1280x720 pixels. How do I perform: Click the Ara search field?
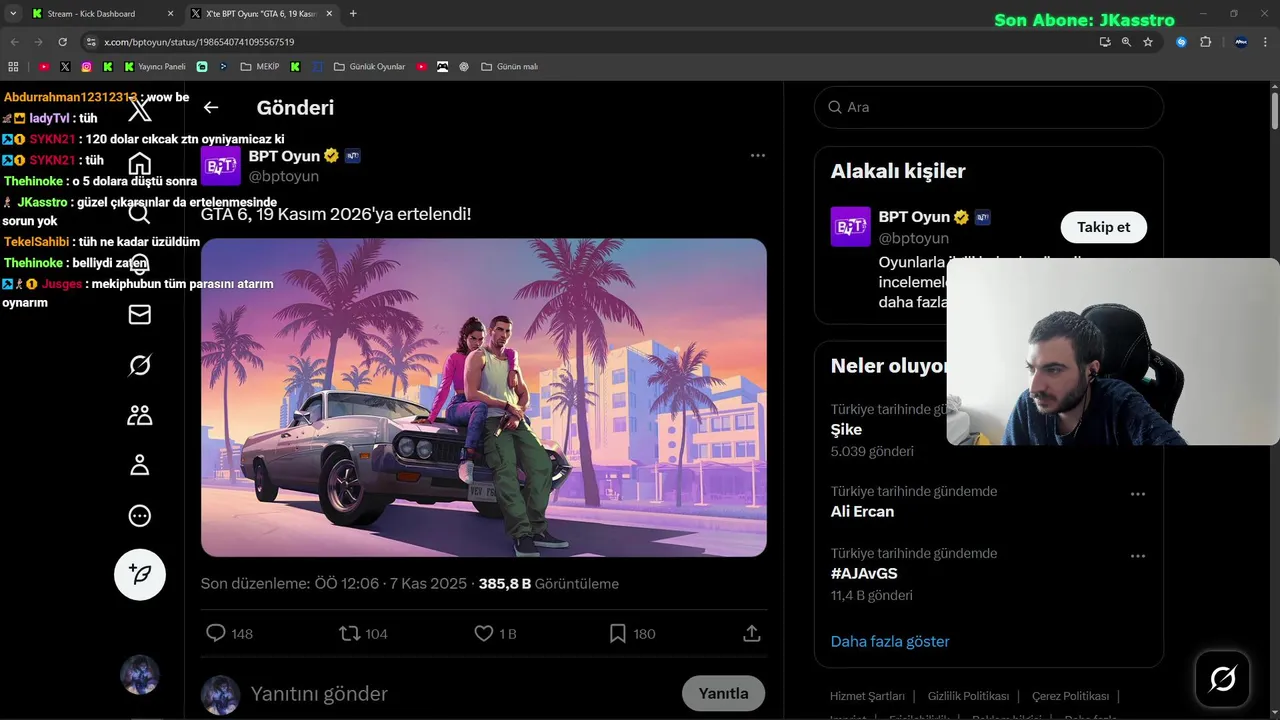click(x=989, y=107)
